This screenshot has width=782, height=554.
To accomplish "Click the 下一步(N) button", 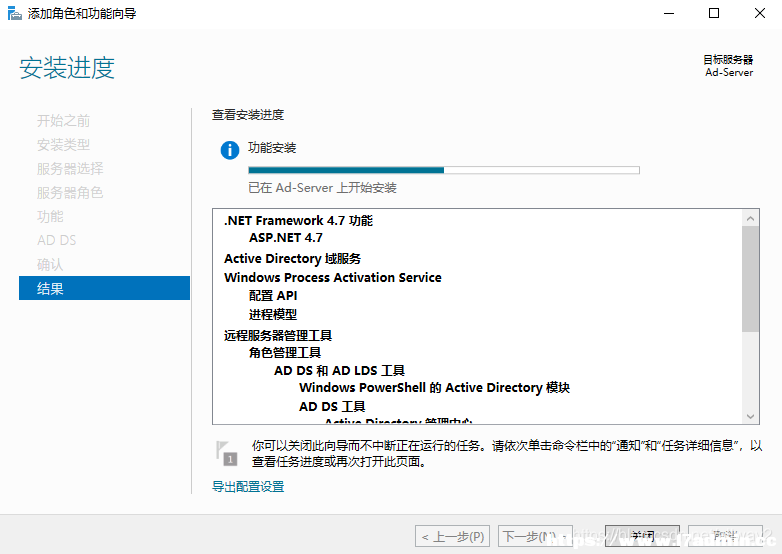I will tap(535, 537).
